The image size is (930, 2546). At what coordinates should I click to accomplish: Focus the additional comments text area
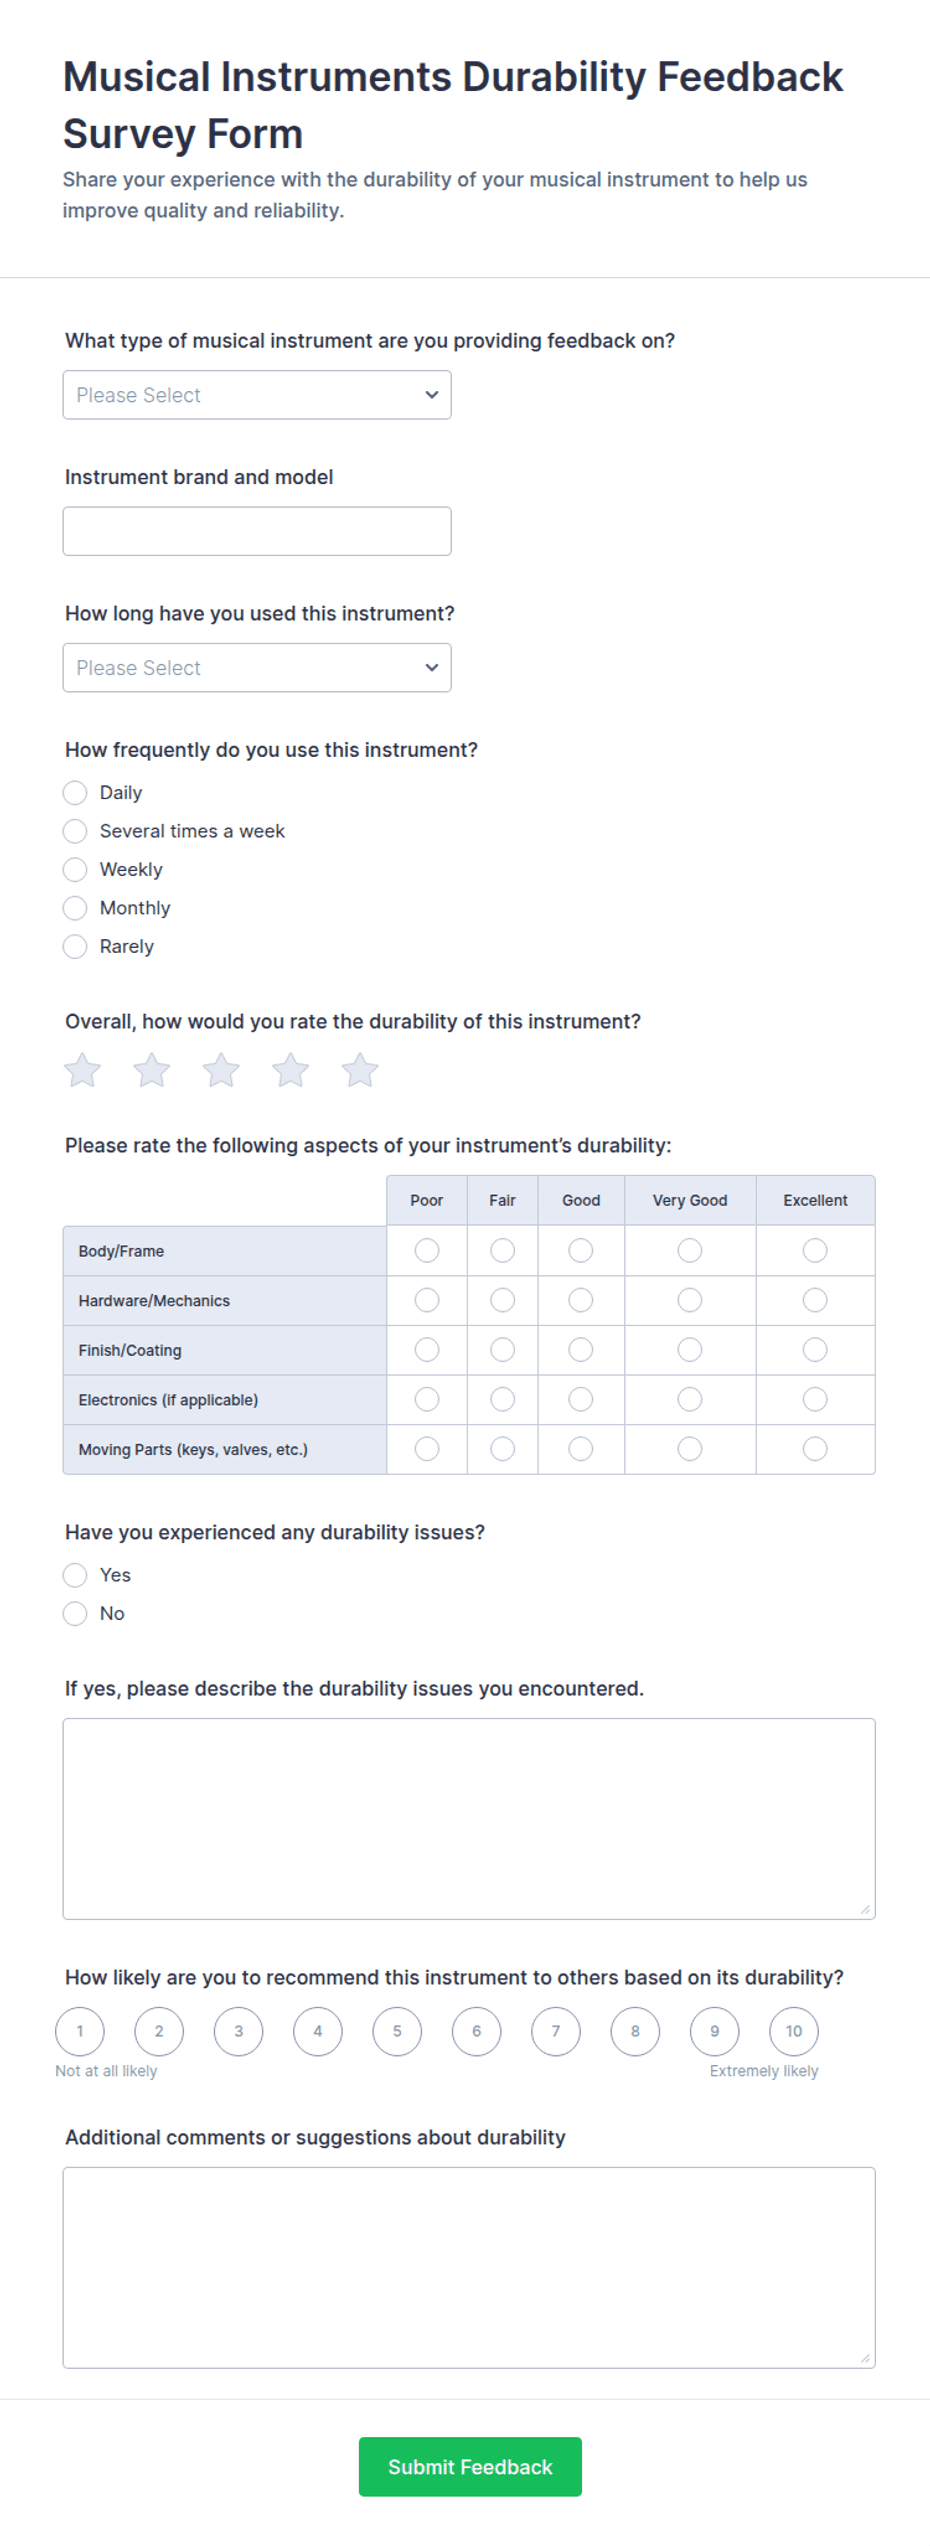click(x=469, y=2267)
